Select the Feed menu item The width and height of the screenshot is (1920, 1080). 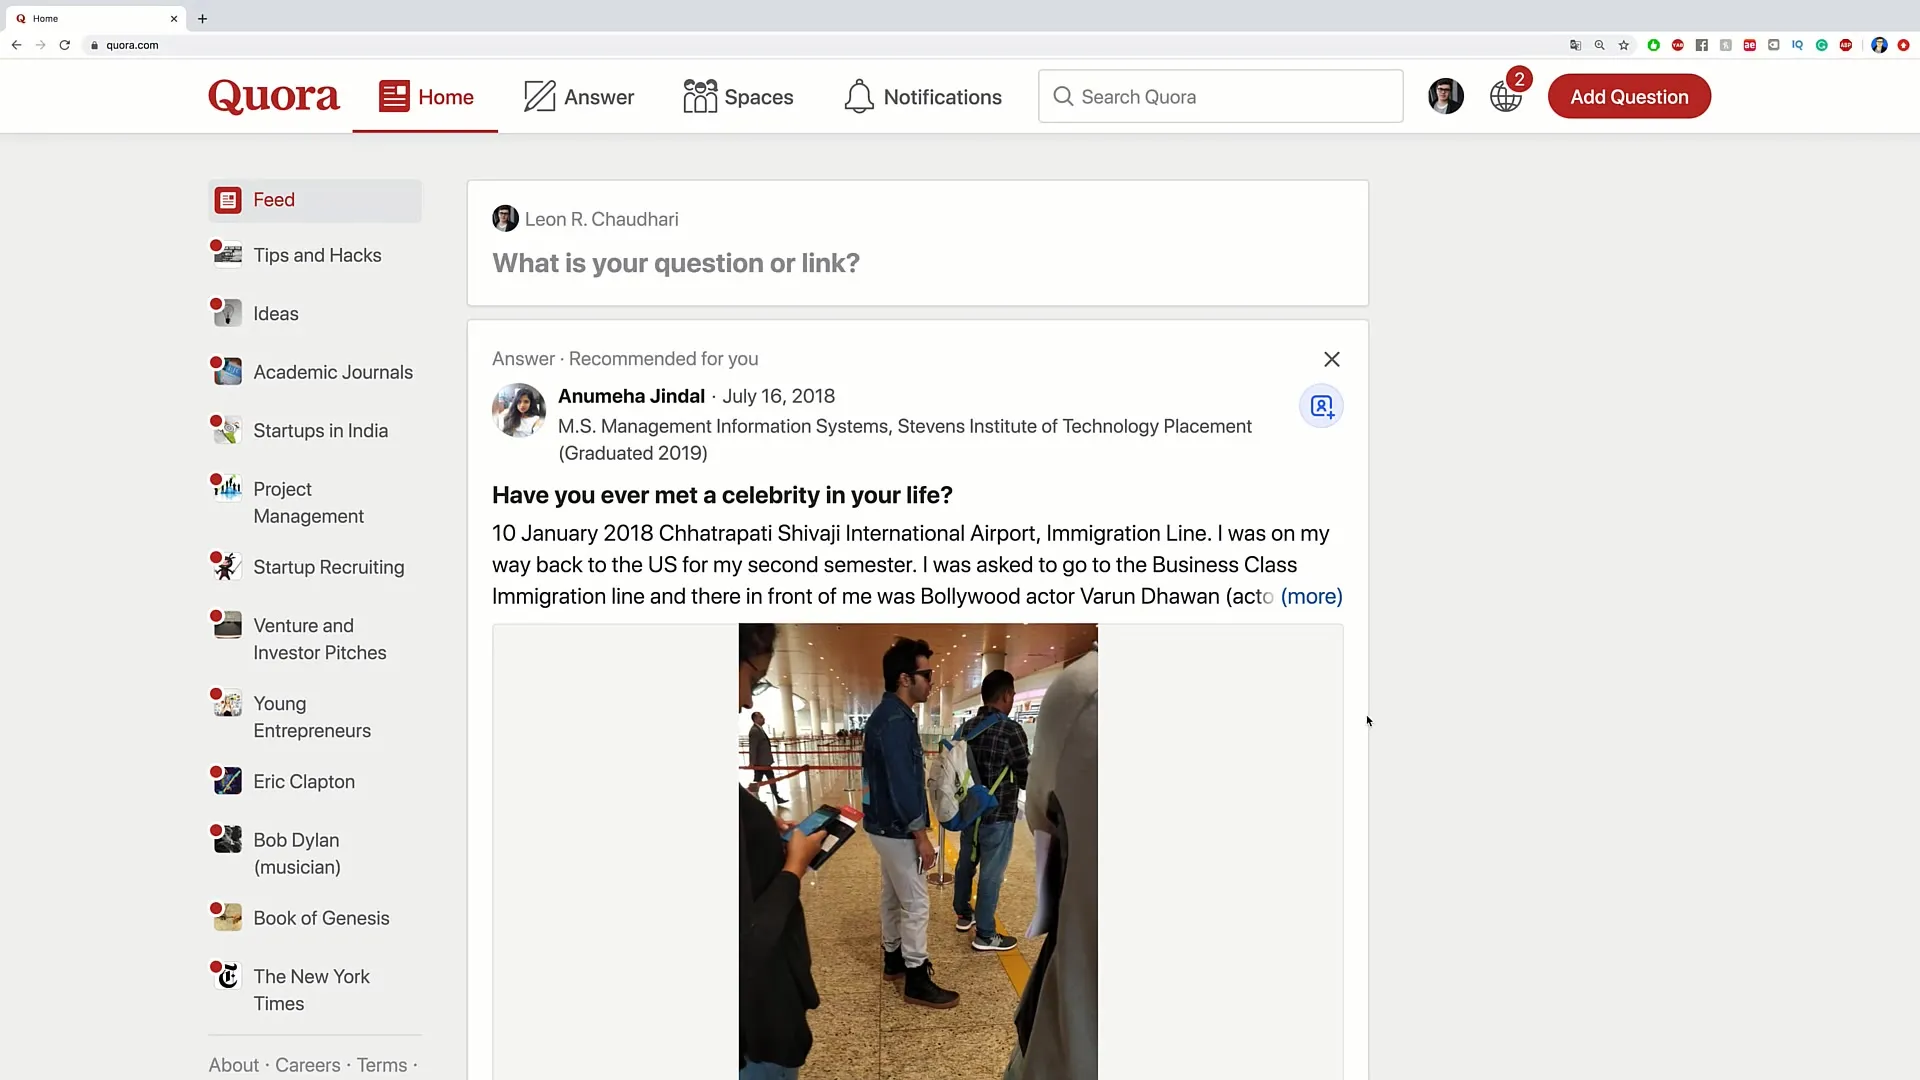click(273, 199)
